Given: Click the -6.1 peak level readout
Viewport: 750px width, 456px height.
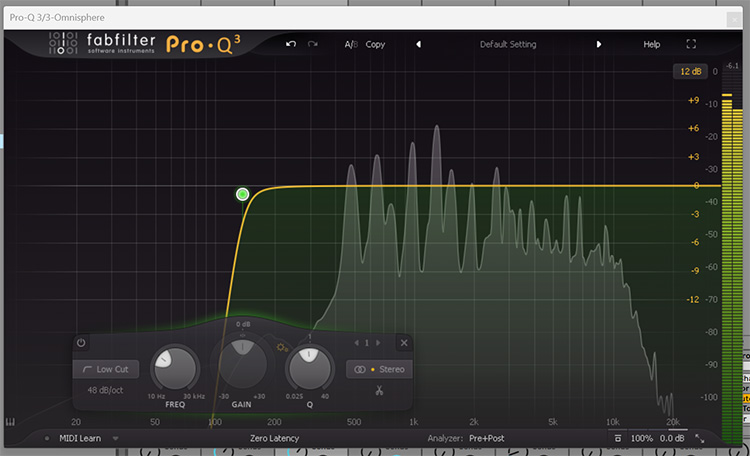Looking at the screenshot, I should [x=732, y=66].
